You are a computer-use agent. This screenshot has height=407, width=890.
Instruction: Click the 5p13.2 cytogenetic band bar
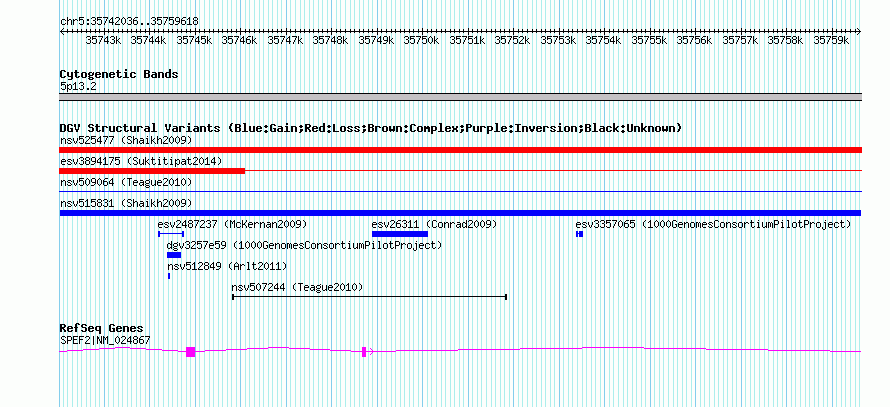click(460, 96)
